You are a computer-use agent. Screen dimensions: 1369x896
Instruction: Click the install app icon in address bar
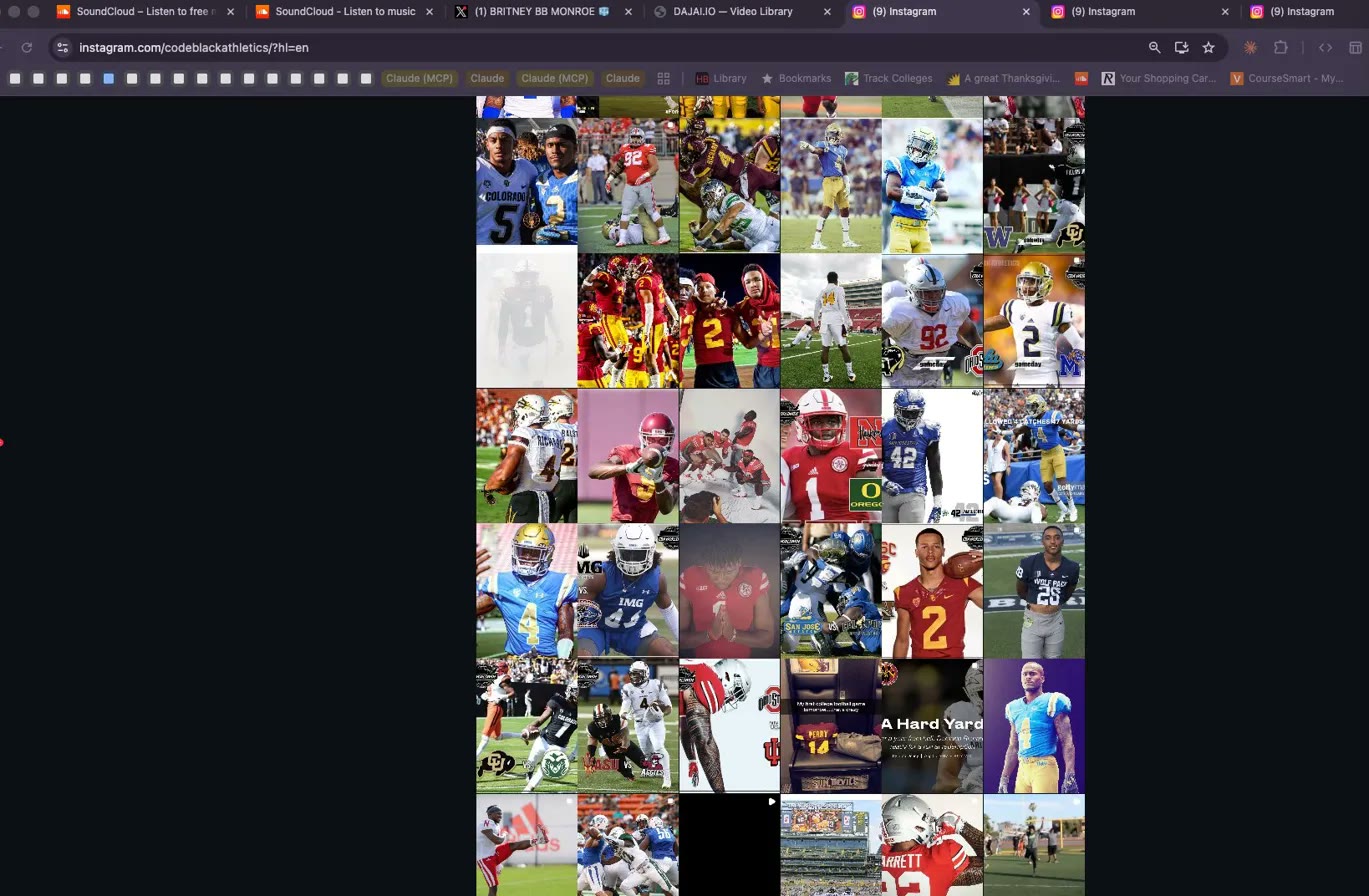click(1181, 47)
